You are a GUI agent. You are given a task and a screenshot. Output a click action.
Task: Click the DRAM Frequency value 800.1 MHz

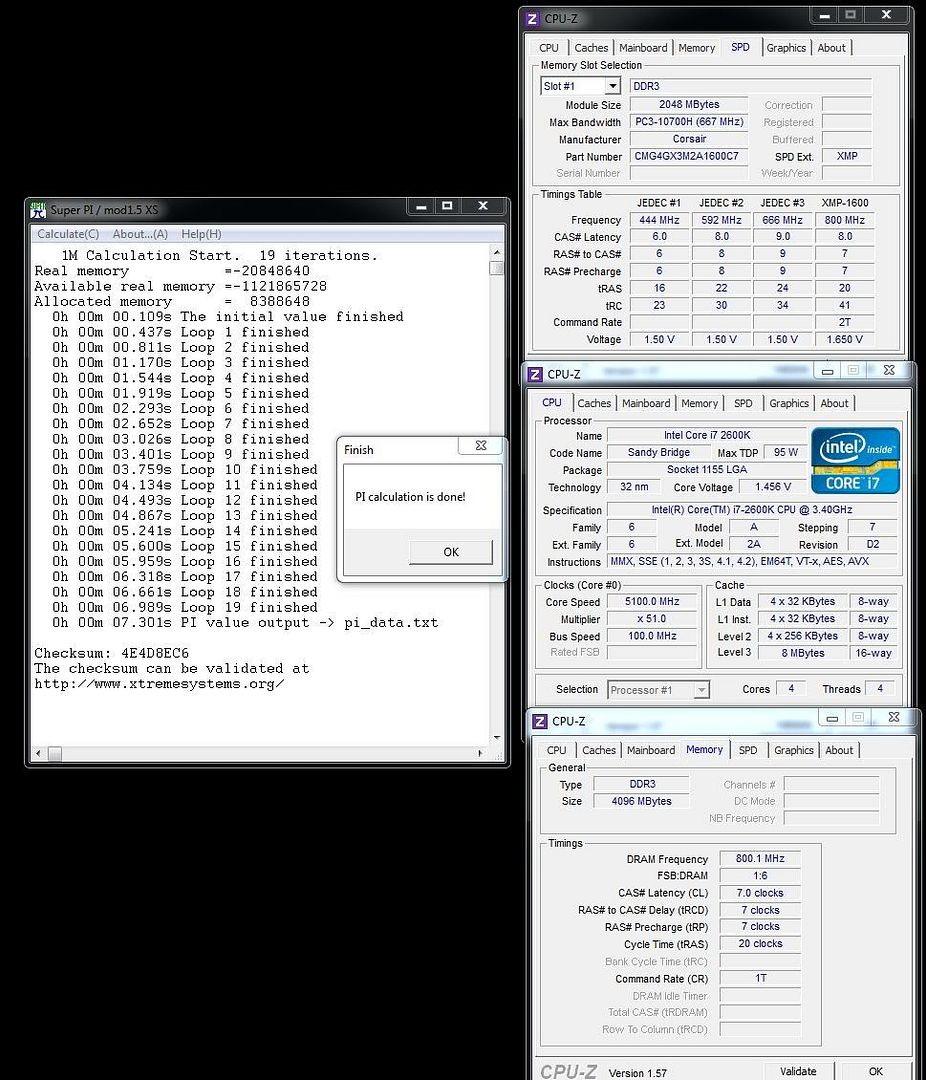tap(760, 858)
